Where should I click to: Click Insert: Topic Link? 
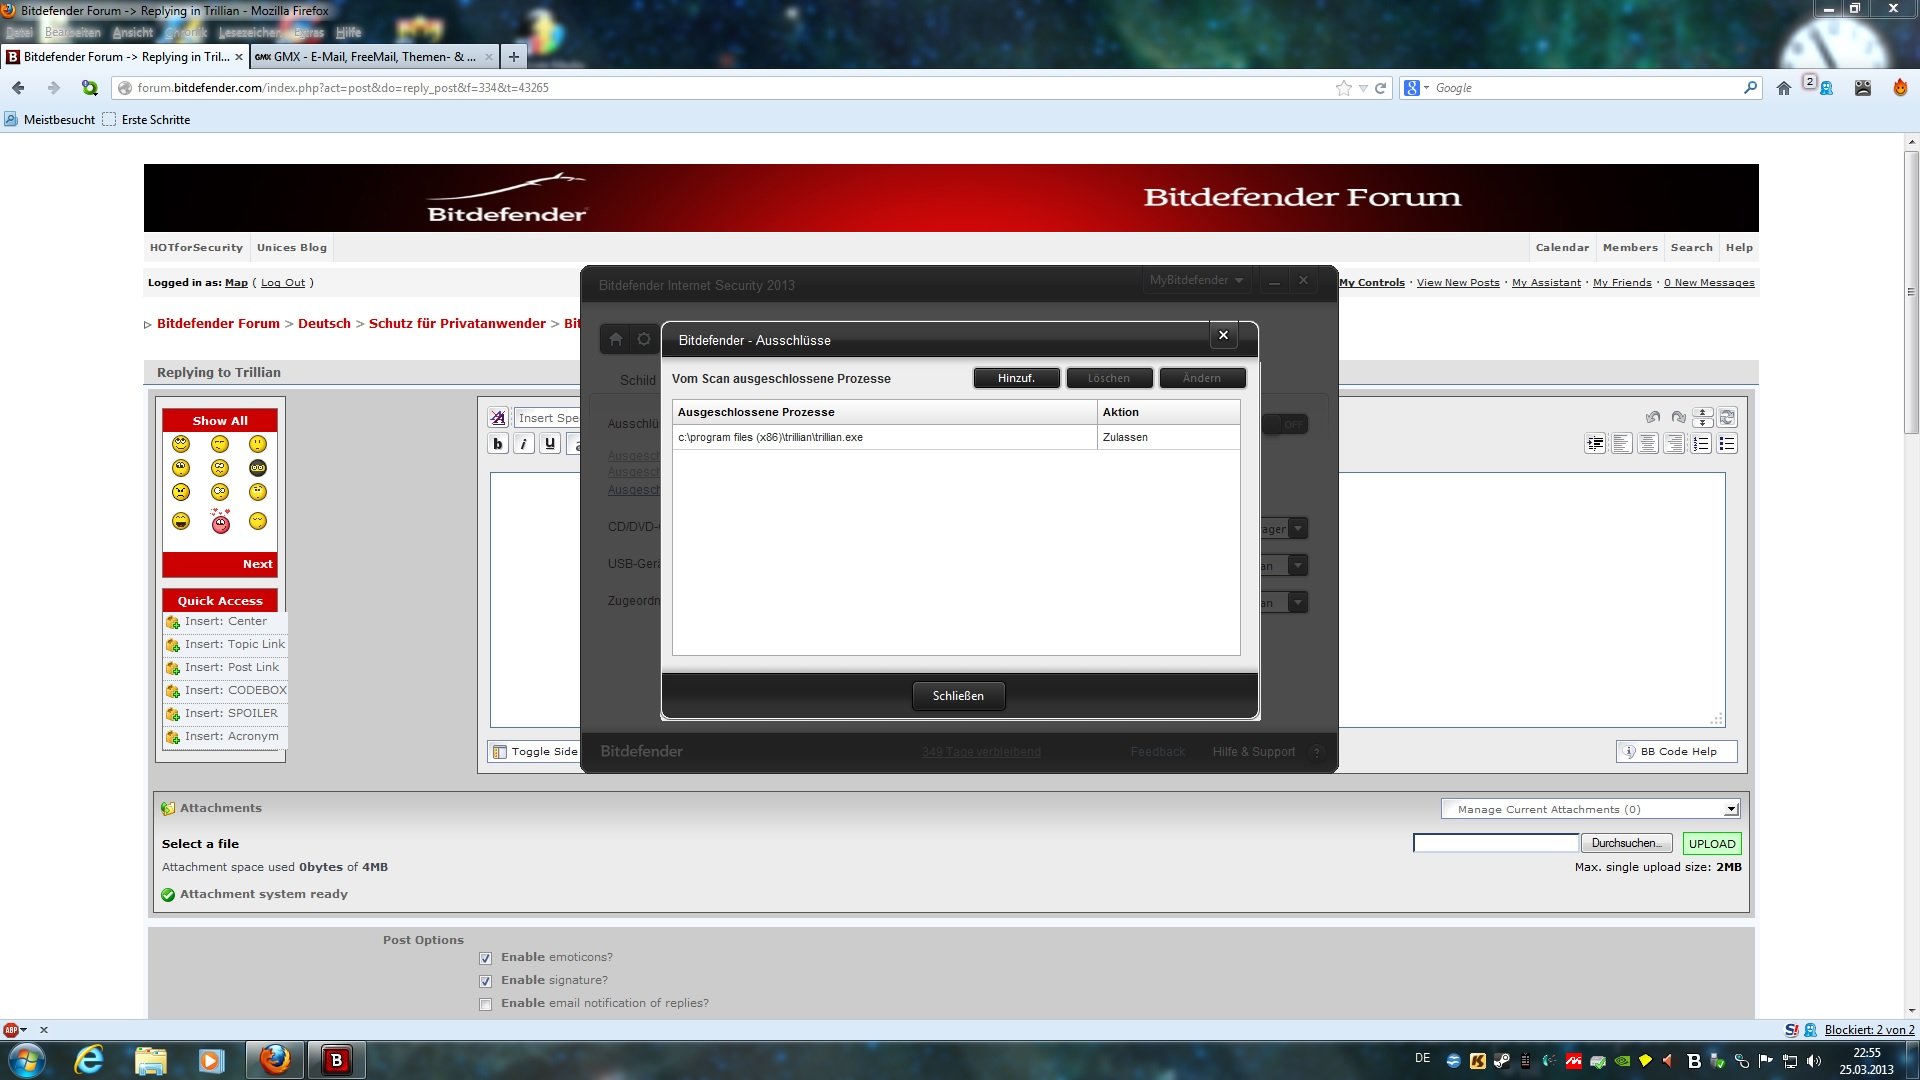tap(225, 645)
